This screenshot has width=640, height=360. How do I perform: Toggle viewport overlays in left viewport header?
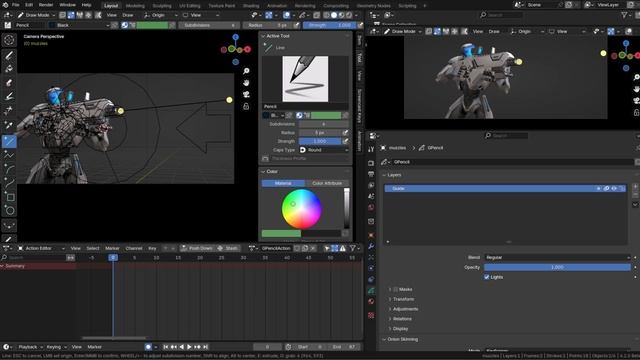click(x=287, y=15)
